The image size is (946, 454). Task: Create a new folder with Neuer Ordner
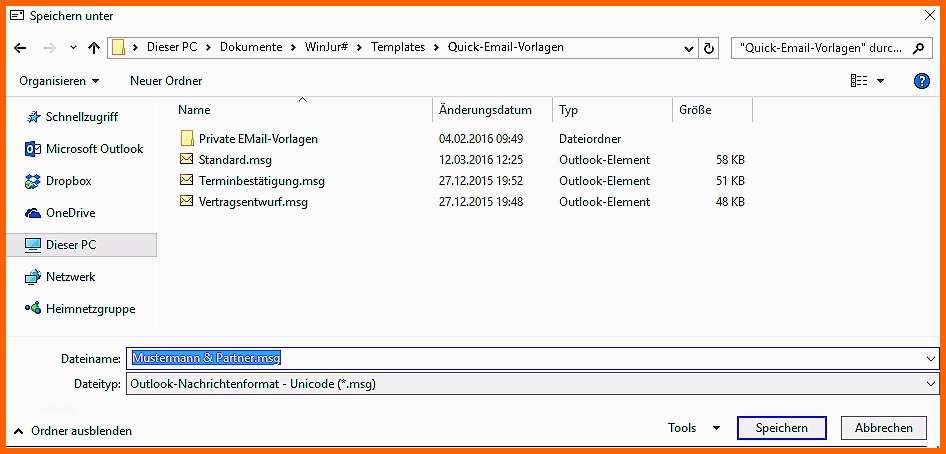pos(166,81)
